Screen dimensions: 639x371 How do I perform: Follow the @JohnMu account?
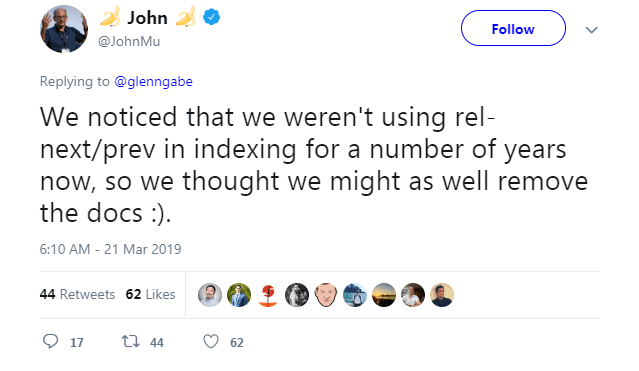[x=513, y=29]
